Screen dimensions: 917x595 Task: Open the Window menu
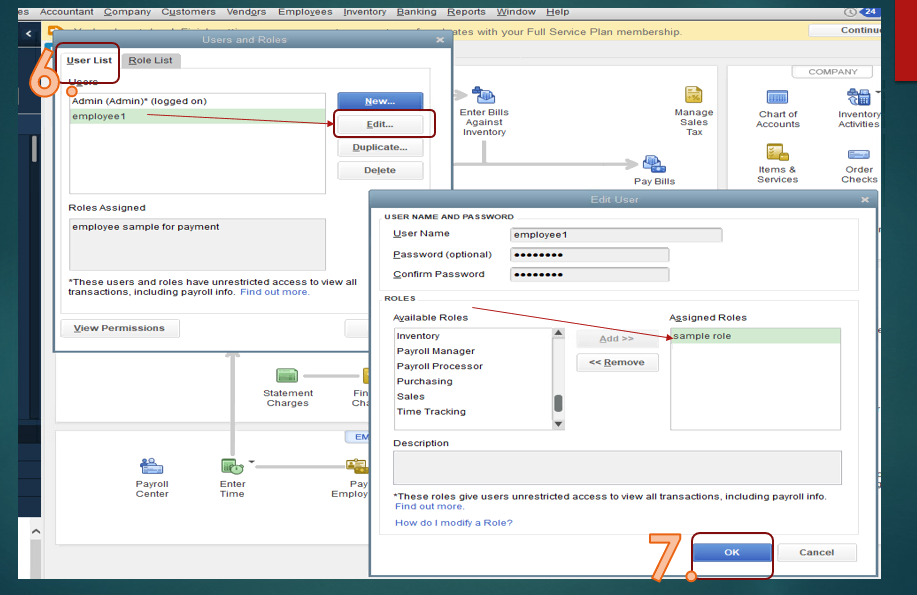point(516,12)
